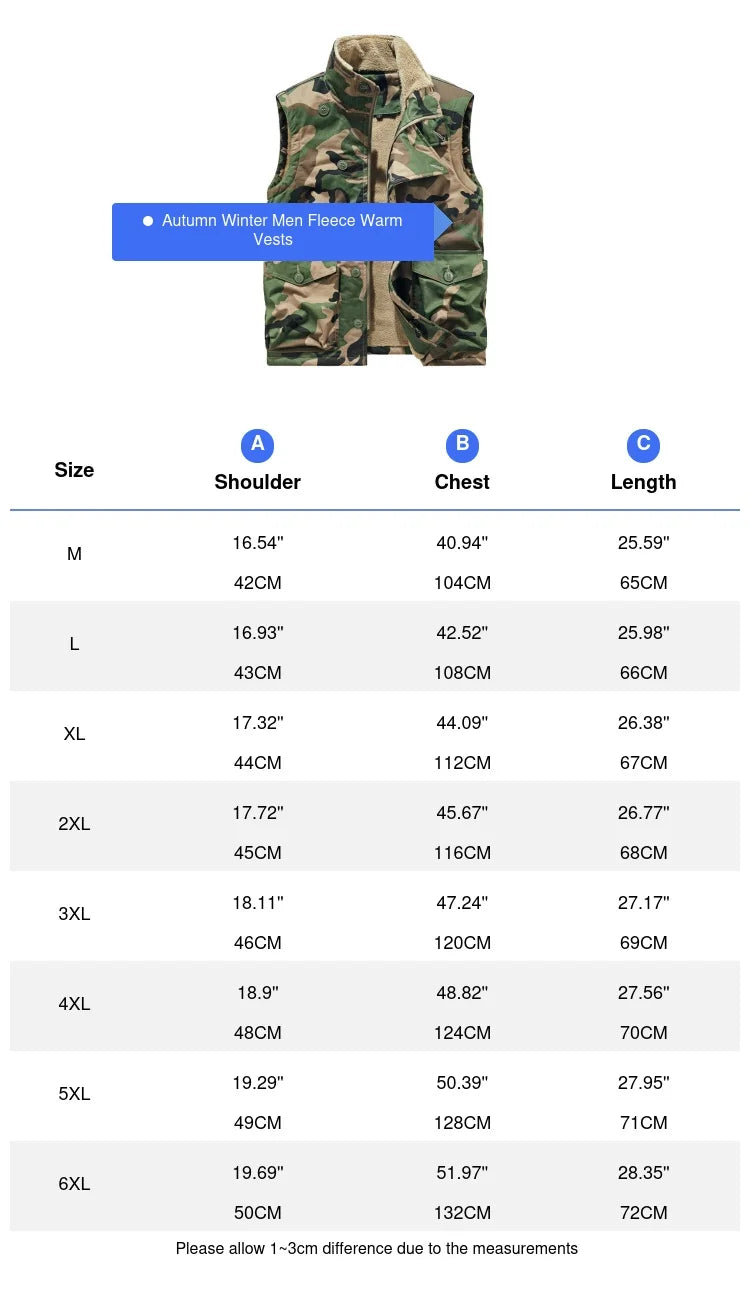Screen dimensions: 750x1300
Task: Select the 2XL size row label
Action: tap(74, 824)
